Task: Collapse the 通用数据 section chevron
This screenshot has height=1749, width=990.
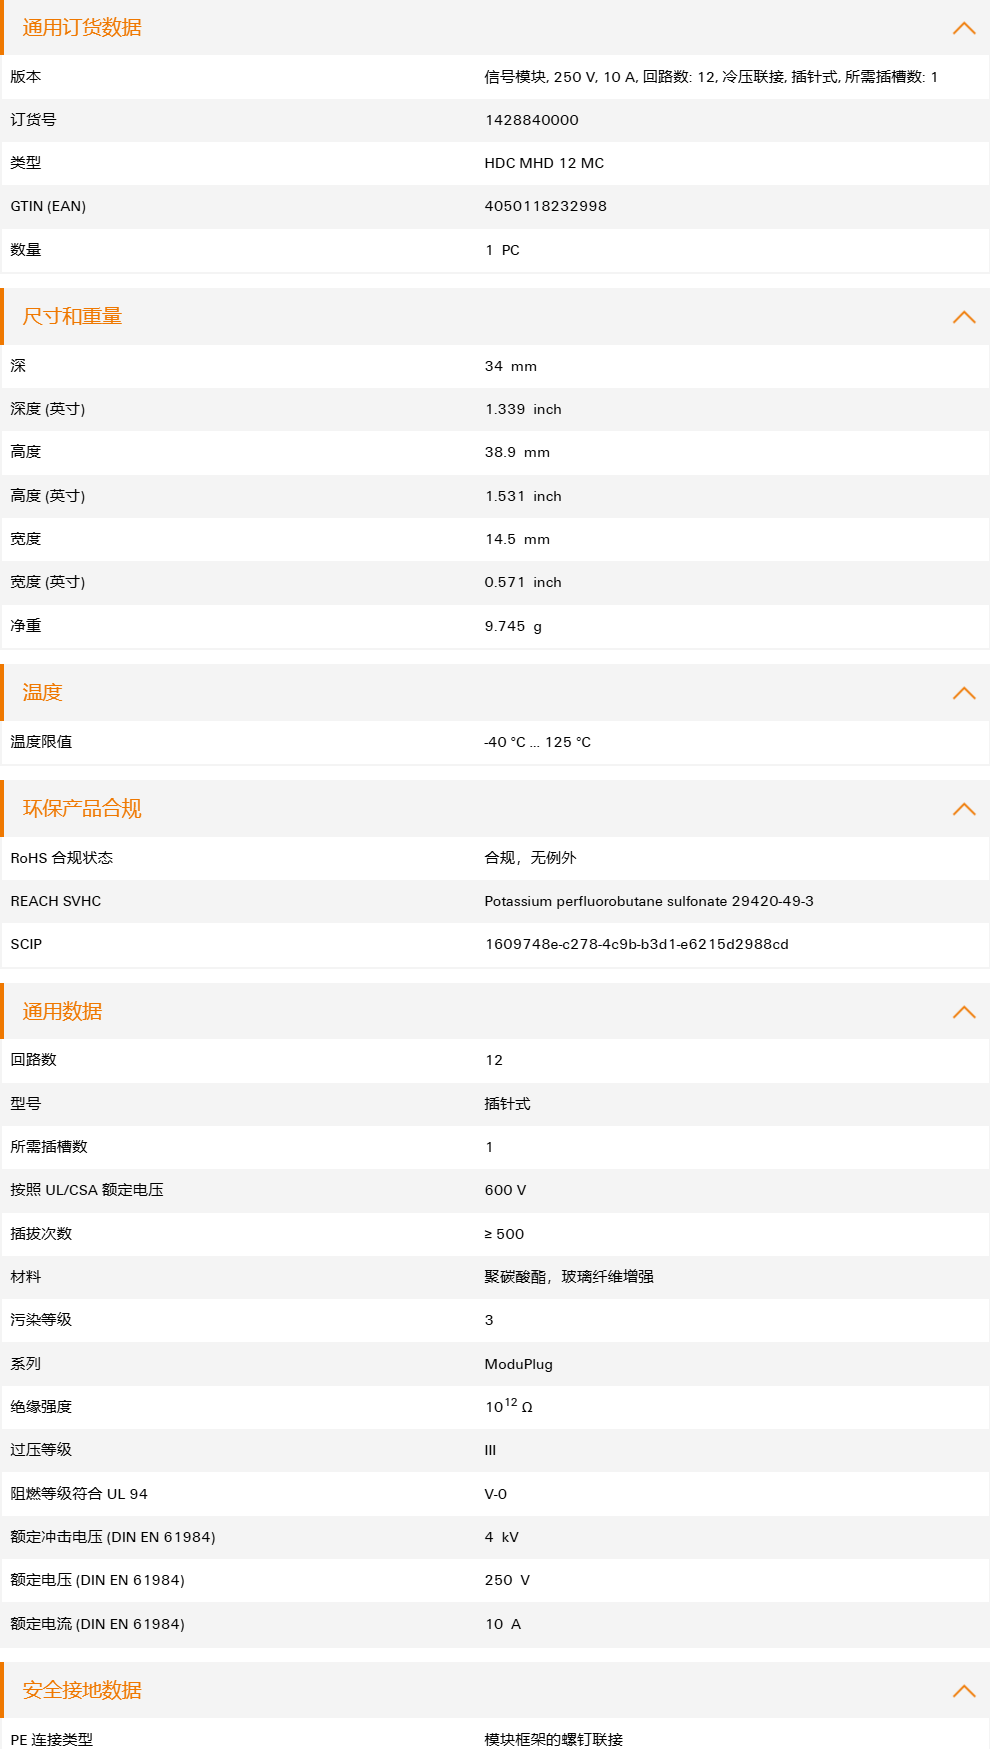Action: tap(964, 1012)
